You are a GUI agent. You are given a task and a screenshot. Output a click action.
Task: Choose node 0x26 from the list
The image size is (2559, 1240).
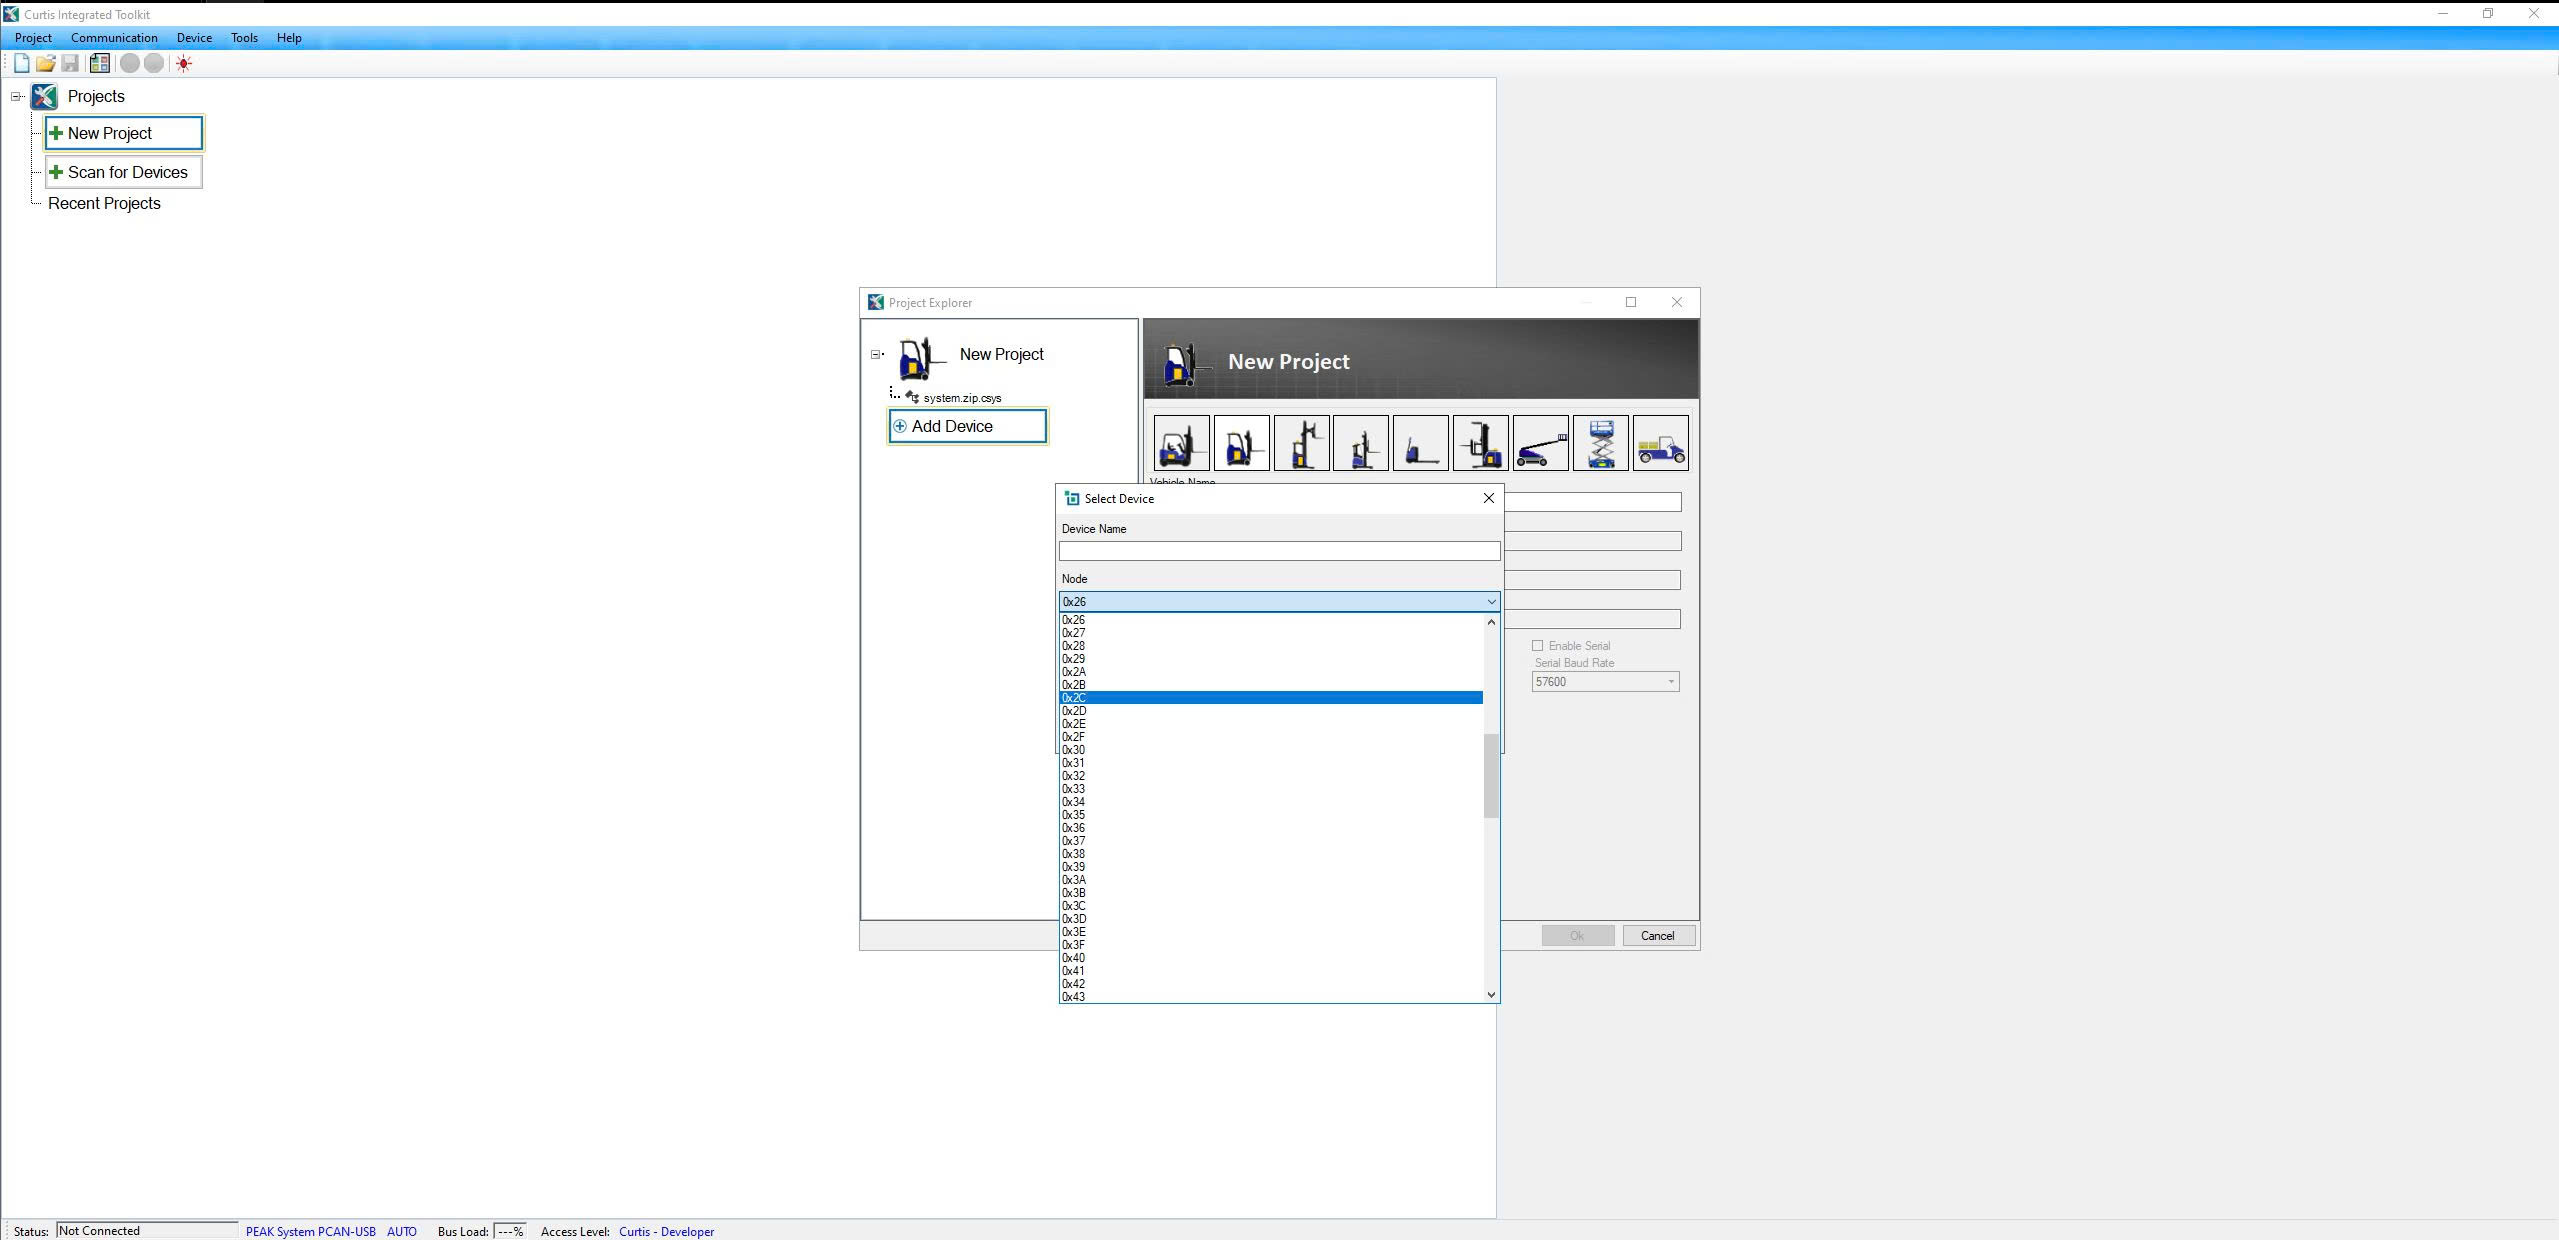pyautogui.click(x=1271, y=620)
